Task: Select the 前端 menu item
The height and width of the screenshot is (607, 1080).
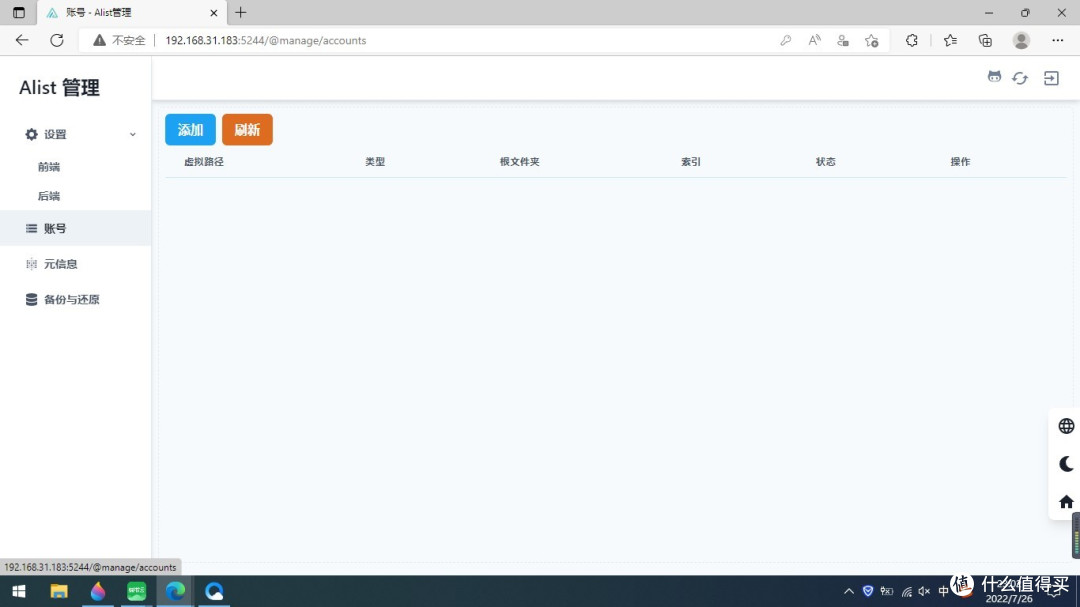Action: 48,166
